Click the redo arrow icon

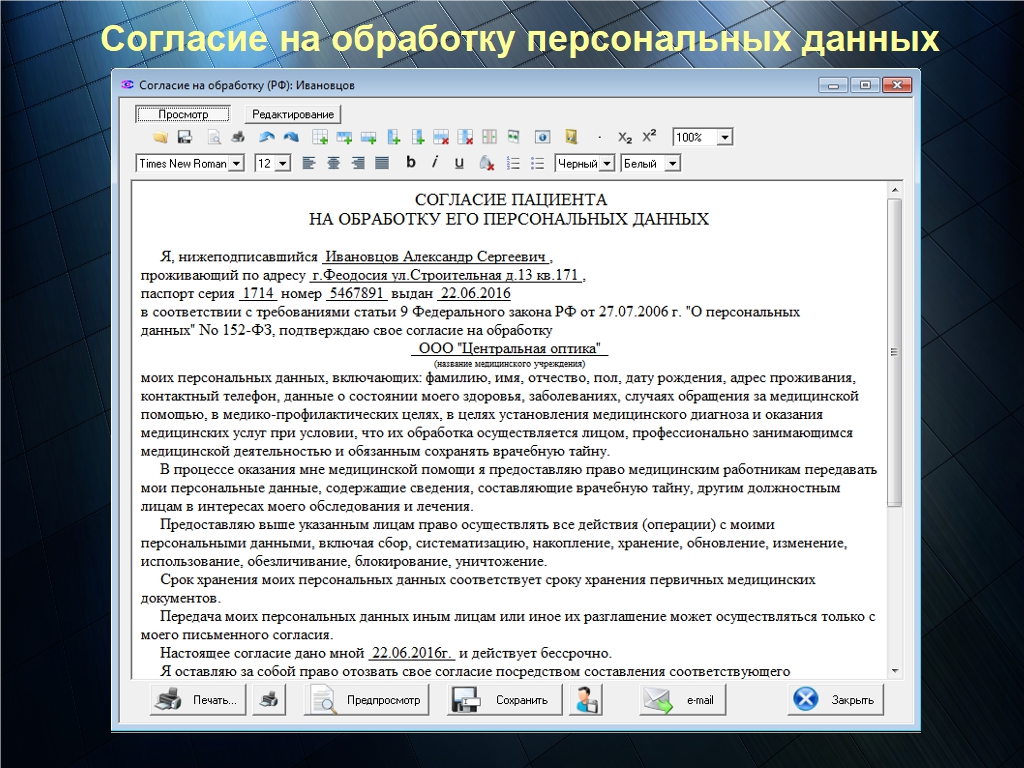pos(290,137)
